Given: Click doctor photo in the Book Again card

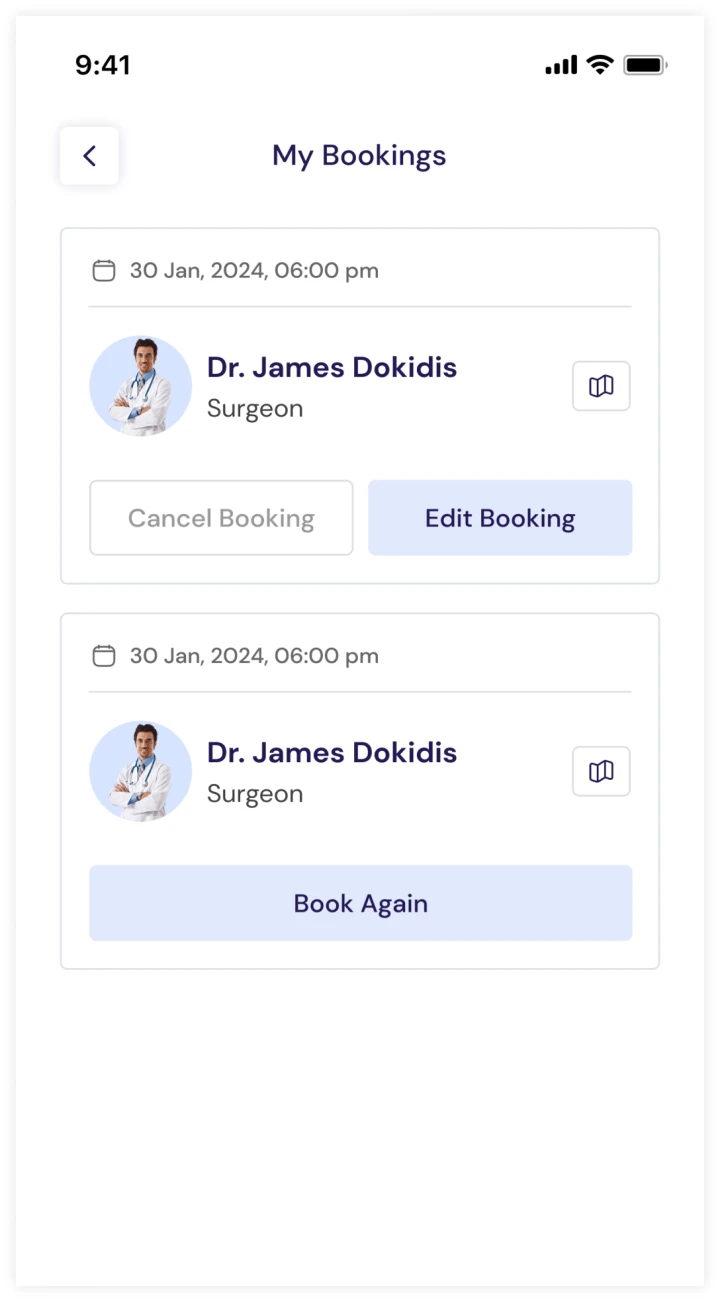Looking at the screenshot, I should [140, 771].
